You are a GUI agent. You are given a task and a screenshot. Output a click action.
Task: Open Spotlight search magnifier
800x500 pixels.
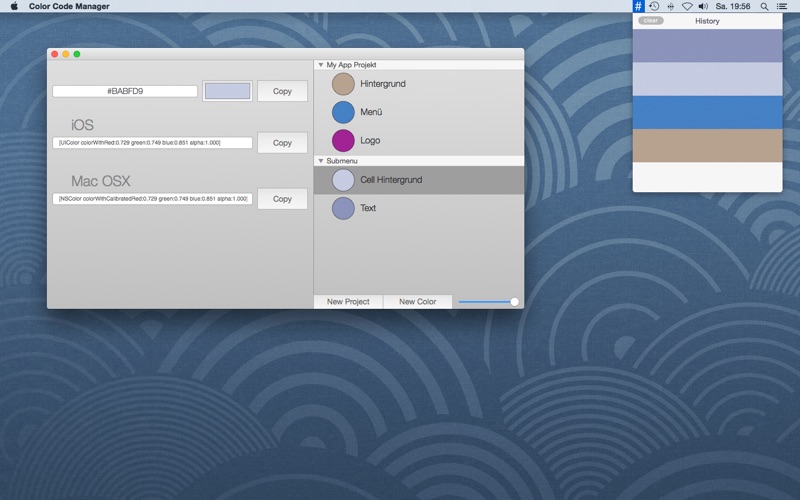click(765, 6)
